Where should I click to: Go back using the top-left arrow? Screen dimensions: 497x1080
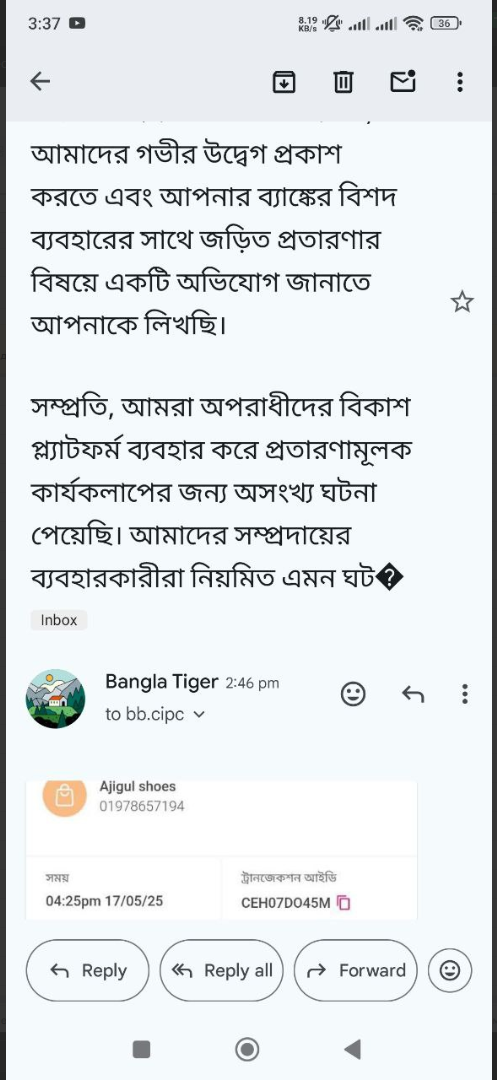coord(41,82)
